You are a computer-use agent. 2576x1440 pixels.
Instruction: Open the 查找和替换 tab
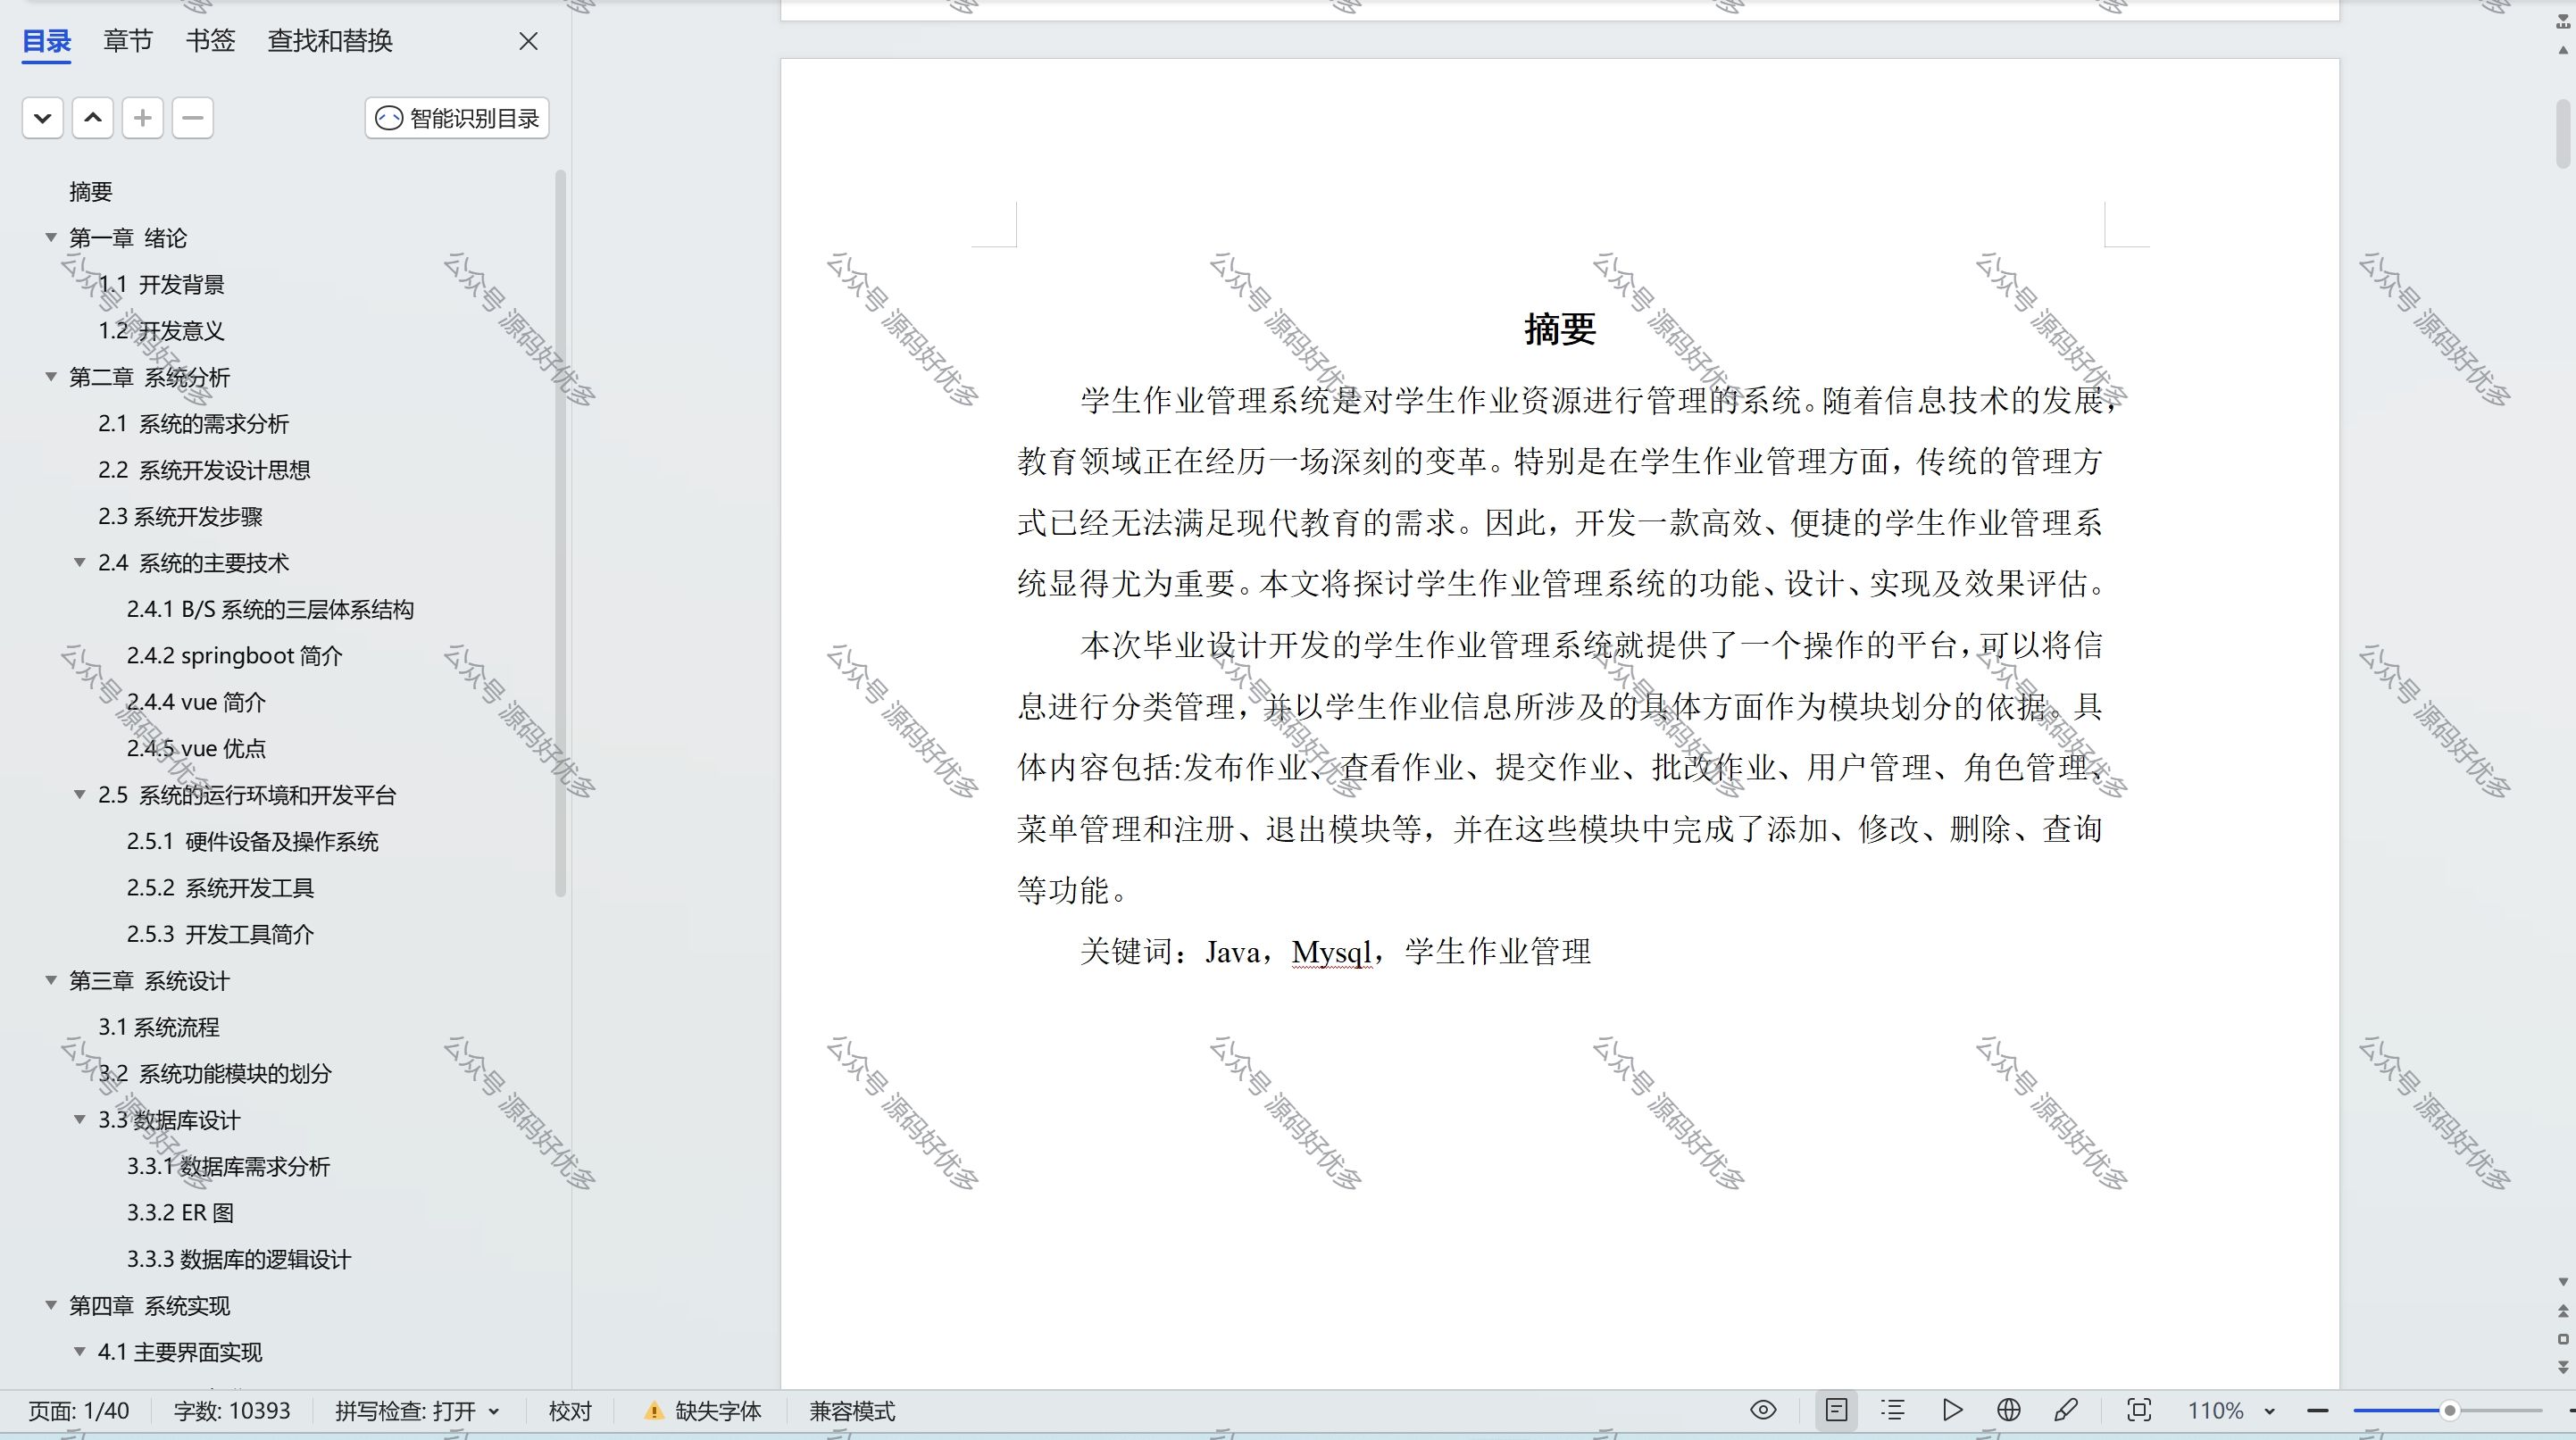330,41
